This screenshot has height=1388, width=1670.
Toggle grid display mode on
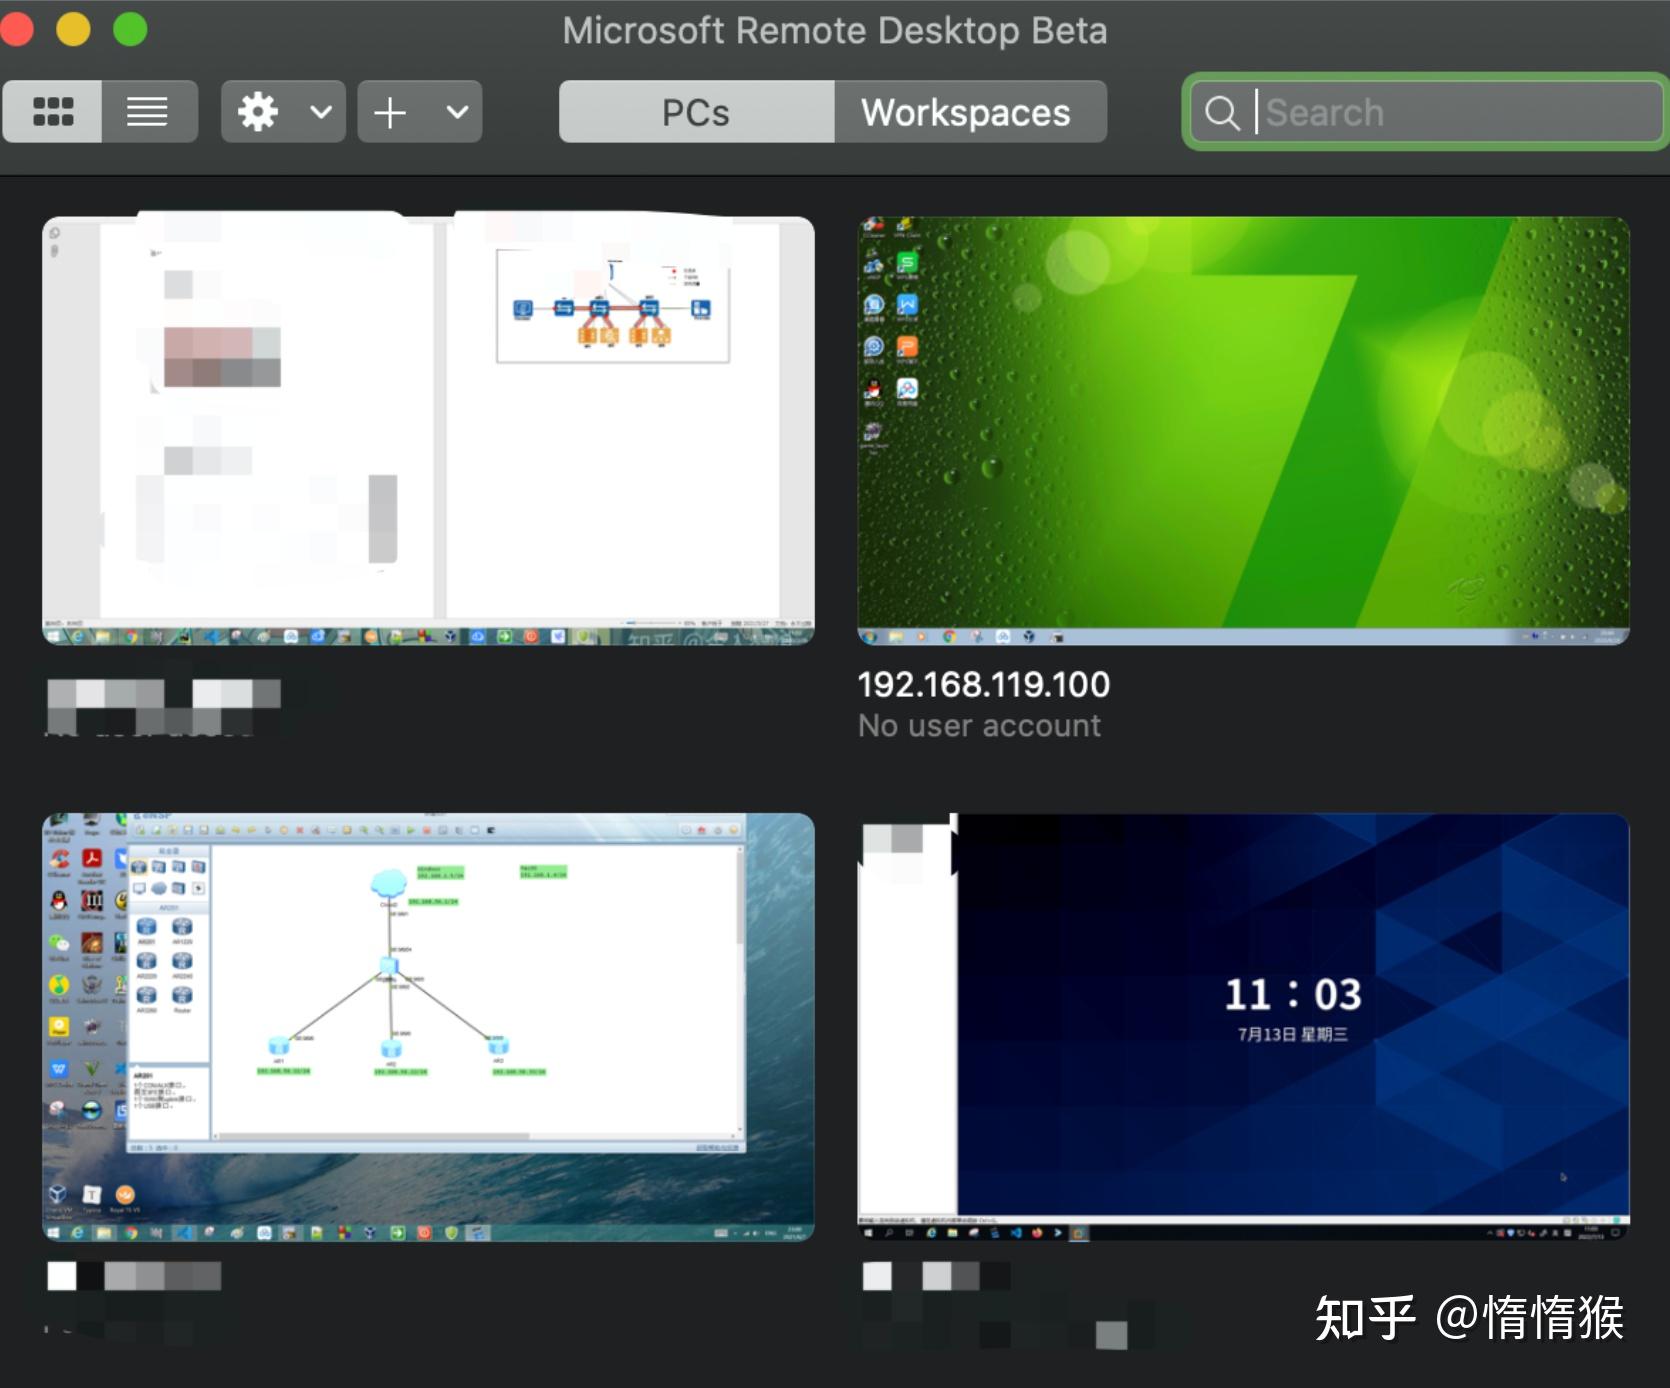pyautogui.click(x=52, y=111)
